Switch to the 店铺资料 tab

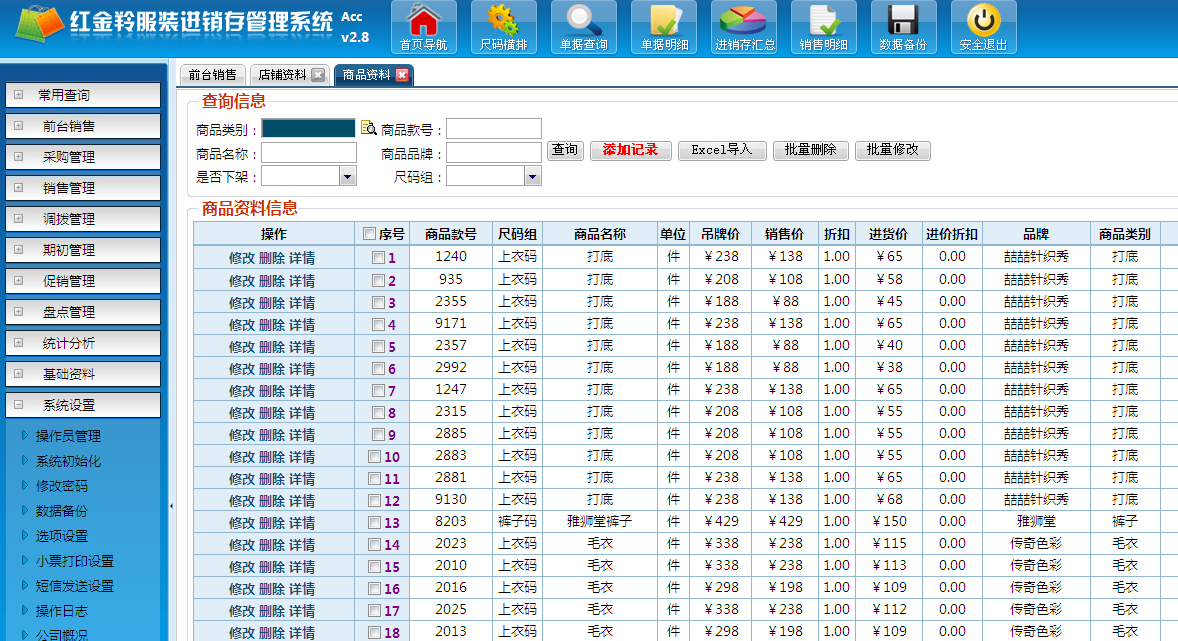[x=282, y=75]
